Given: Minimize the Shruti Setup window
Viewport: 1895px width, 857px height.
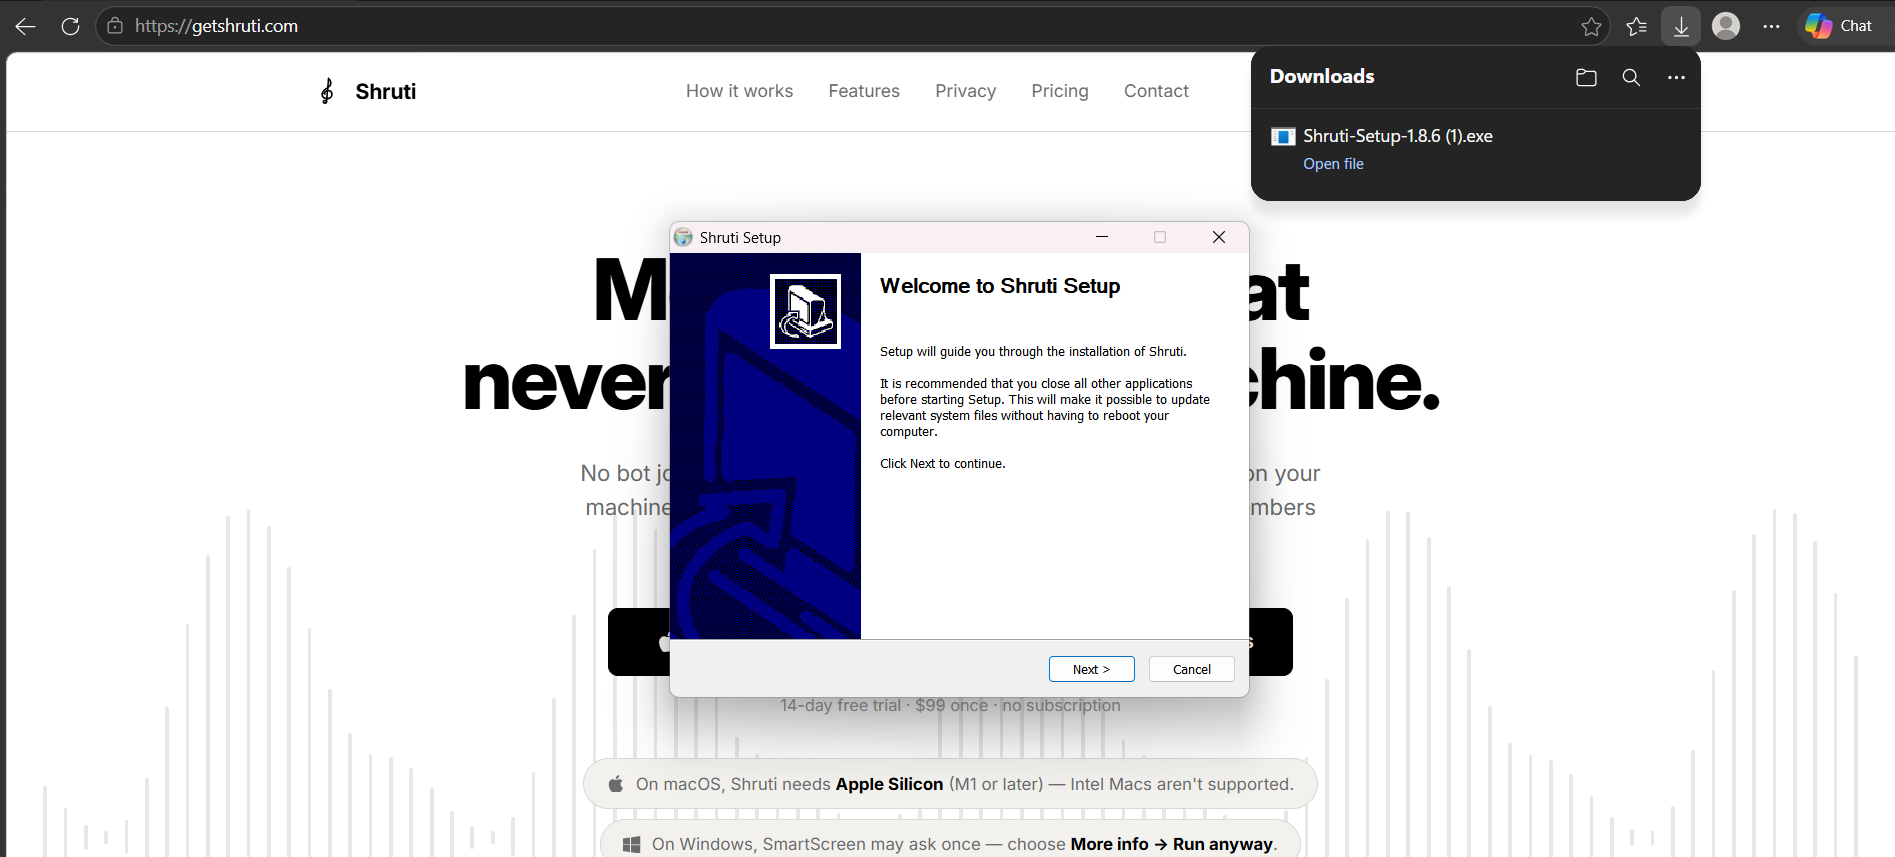Looking at the screenshot, I should pos(1102,237).
